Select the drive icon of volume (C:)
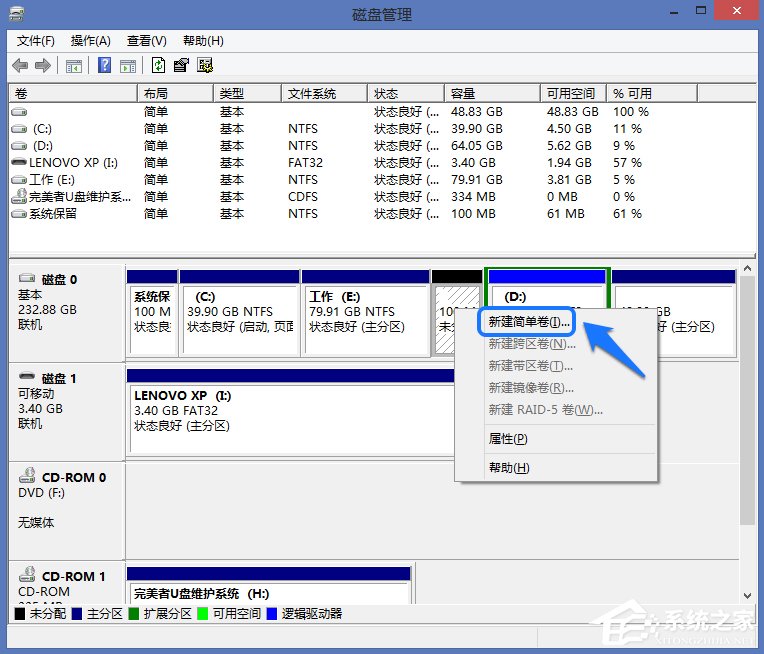The width and height of the screenshot is (764, 654). pos(19,129)
